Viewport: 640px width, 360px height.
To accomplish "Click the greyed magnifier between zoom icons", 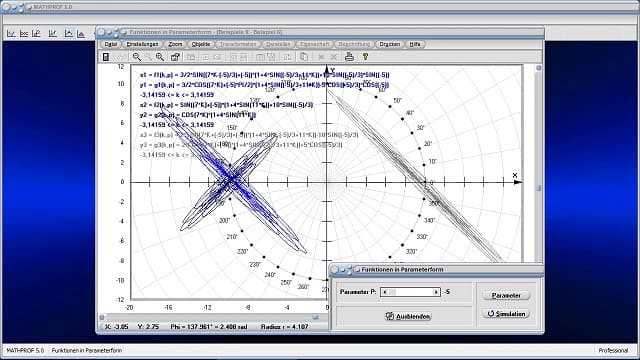I will [x=149, y=57].
